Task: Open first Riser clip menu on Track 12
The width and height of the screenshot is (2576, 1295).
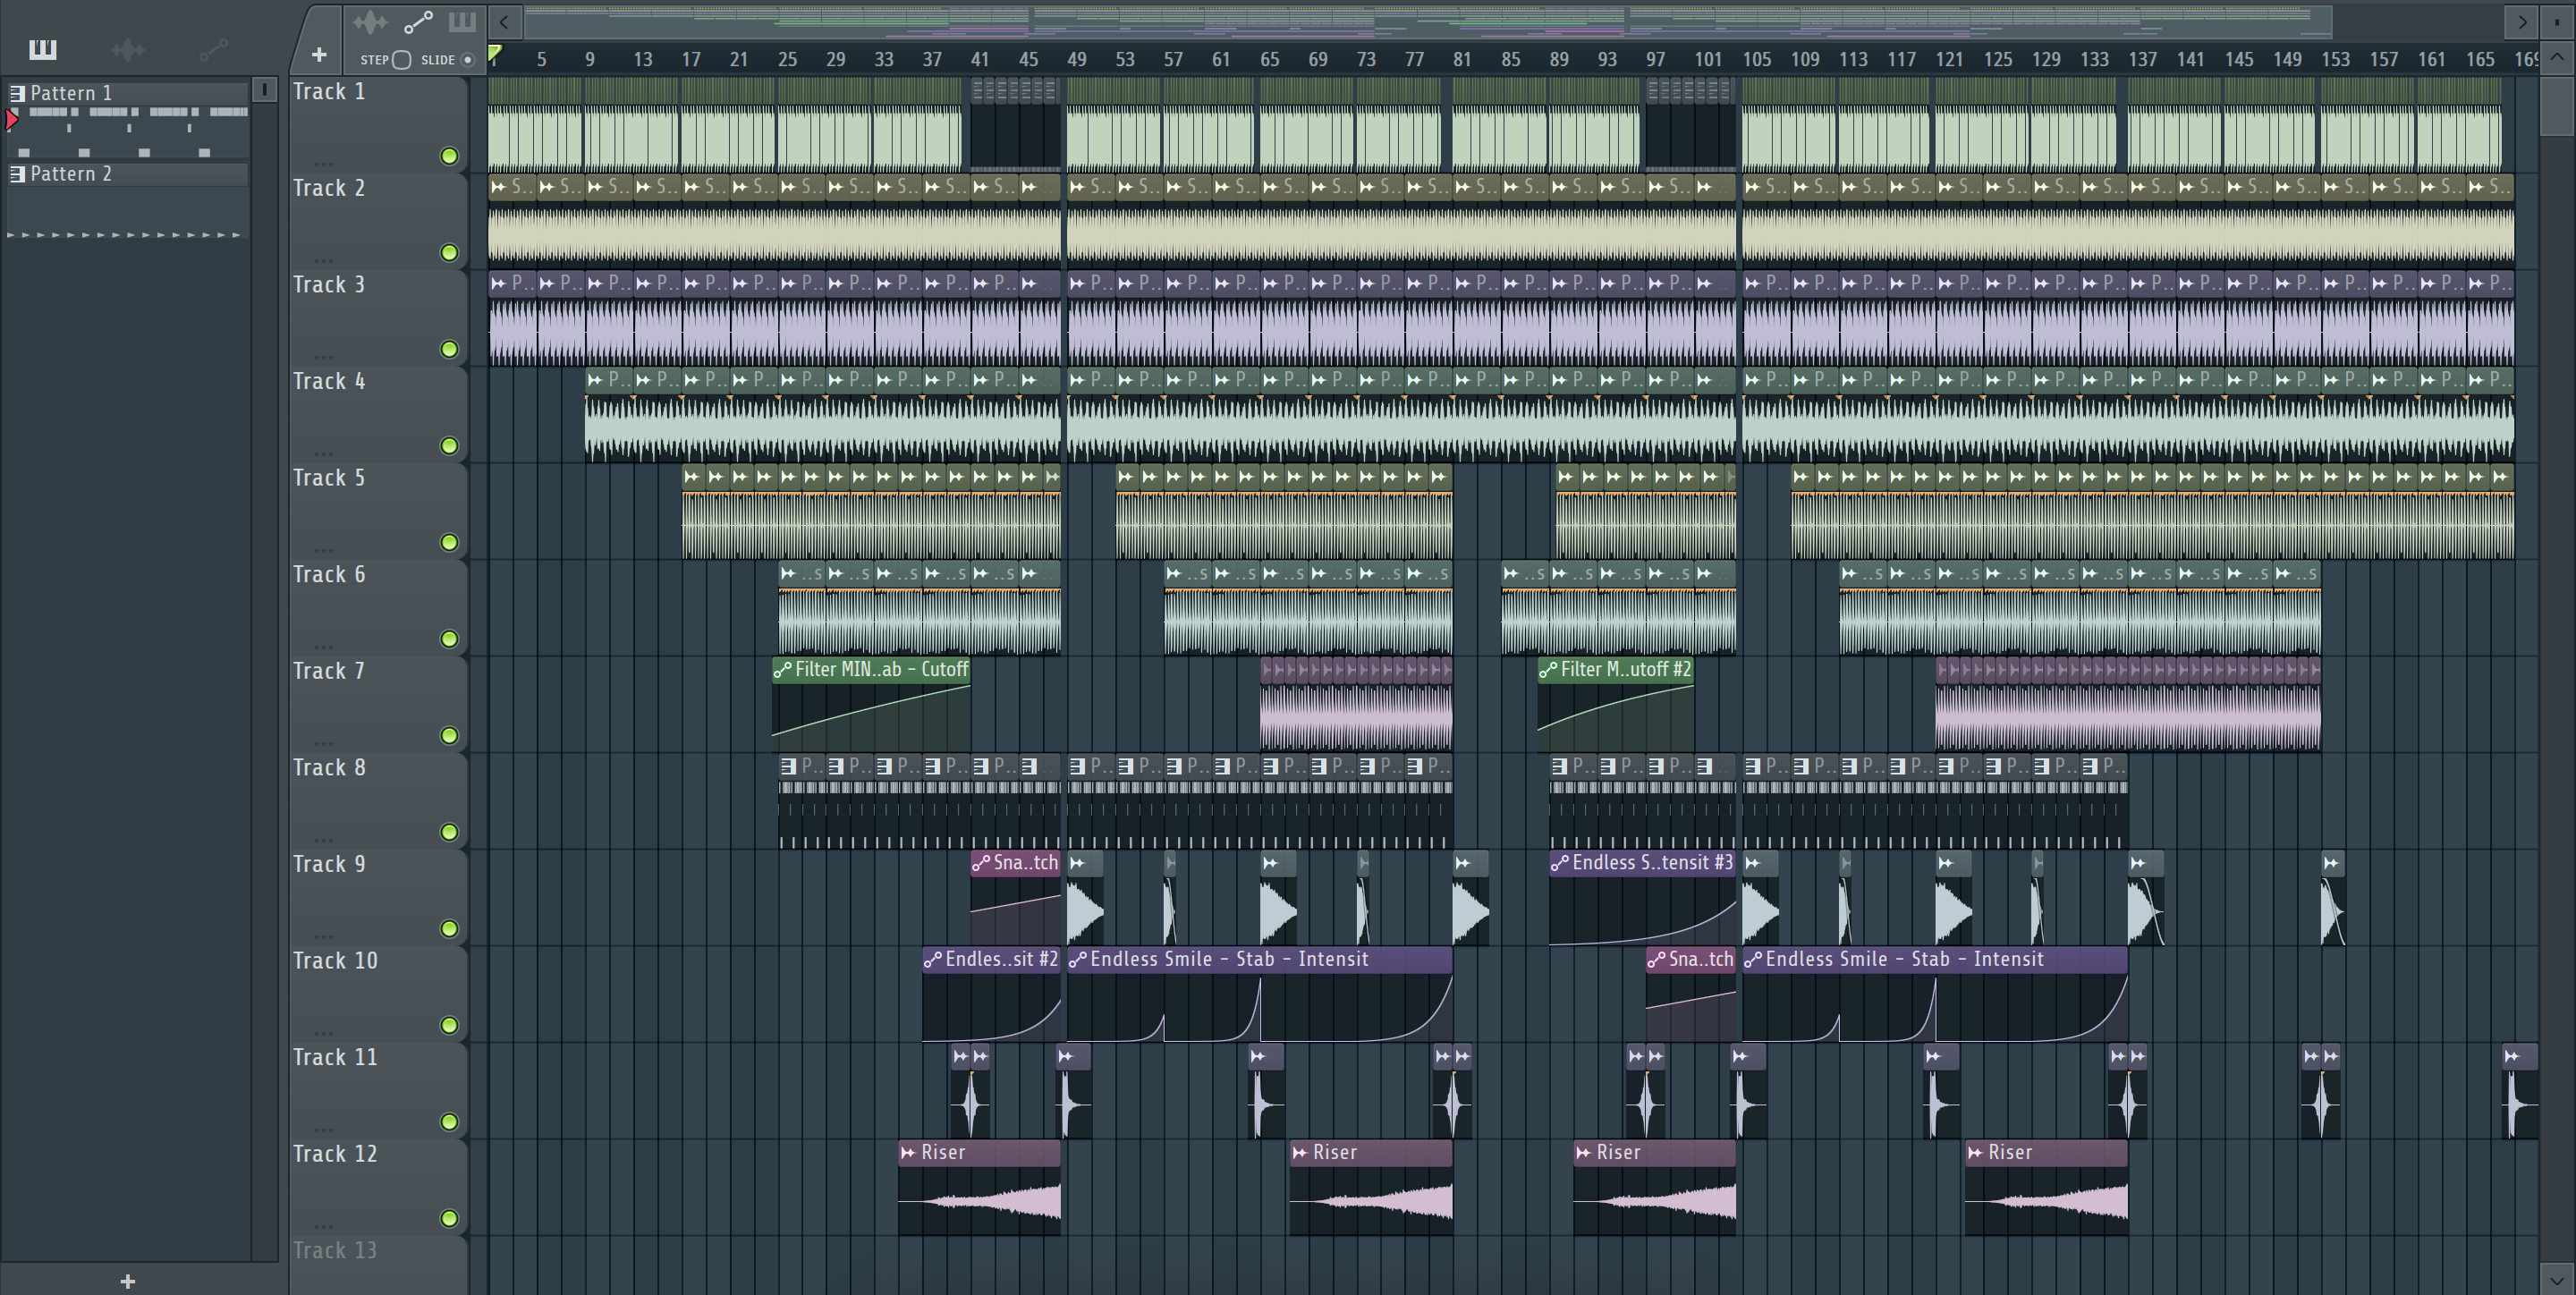Action: (x=908, y=1153)
